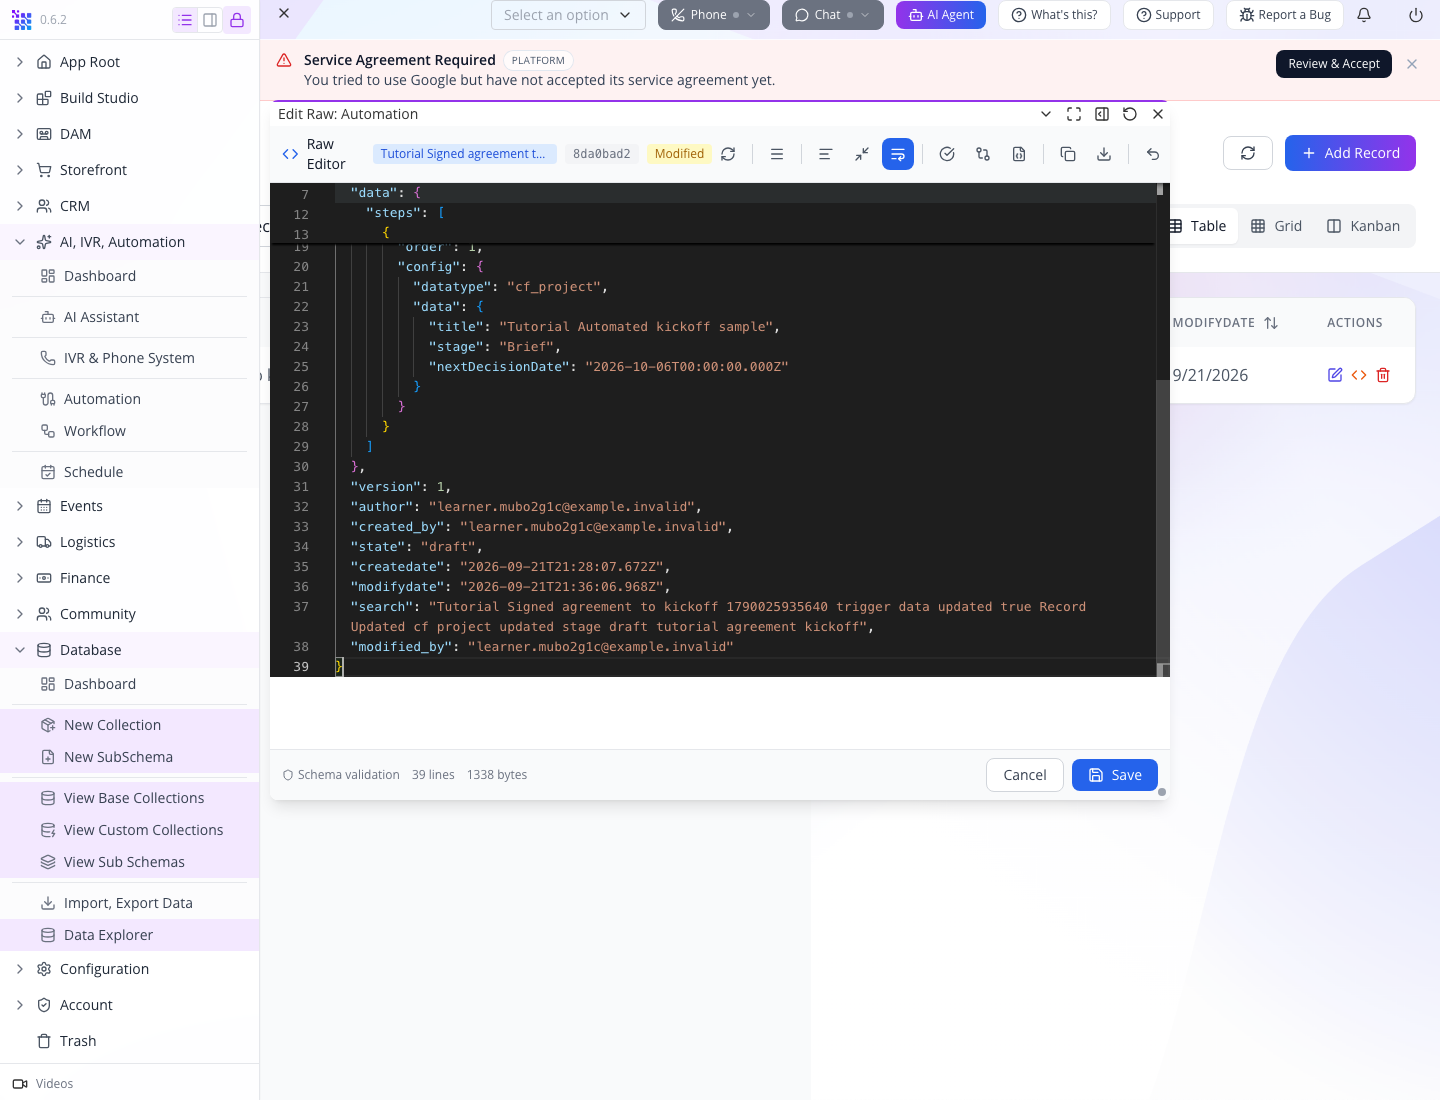This screenshot has height=1100, width=1440.
Task: Open the Phone status dropdown
Action: click(x=714, y=15)
